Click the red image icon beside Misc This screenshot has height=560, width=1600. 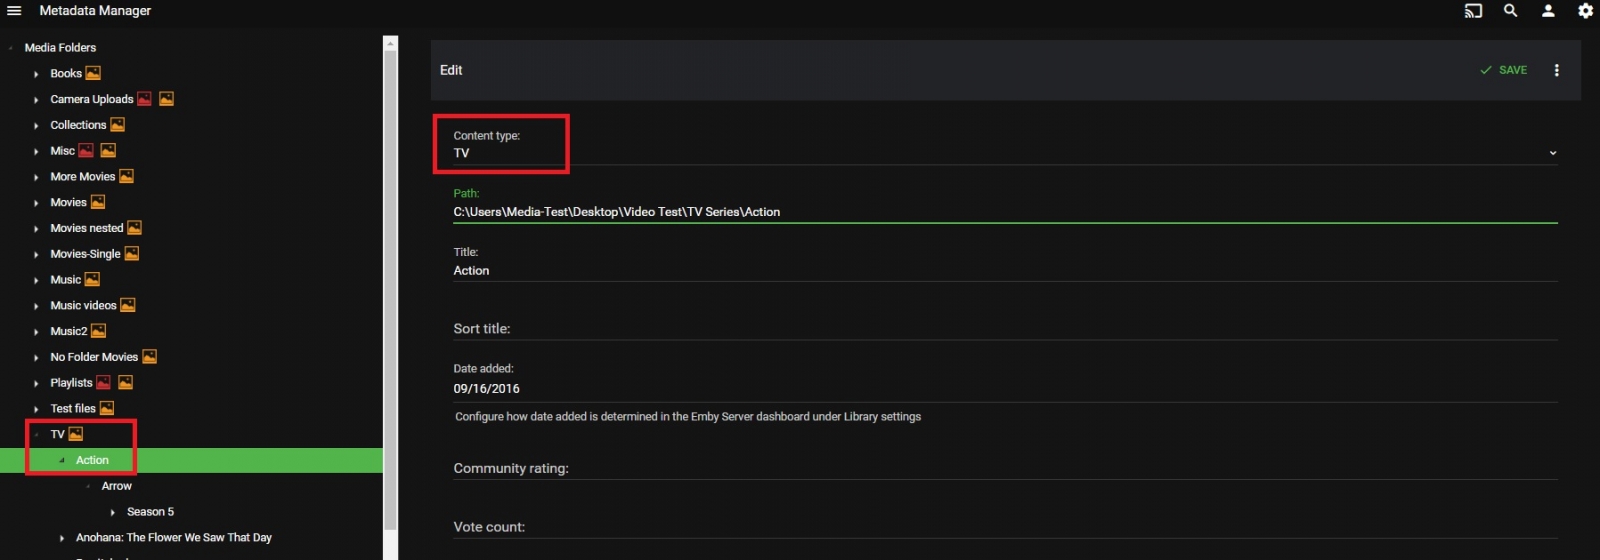[86, 151]
